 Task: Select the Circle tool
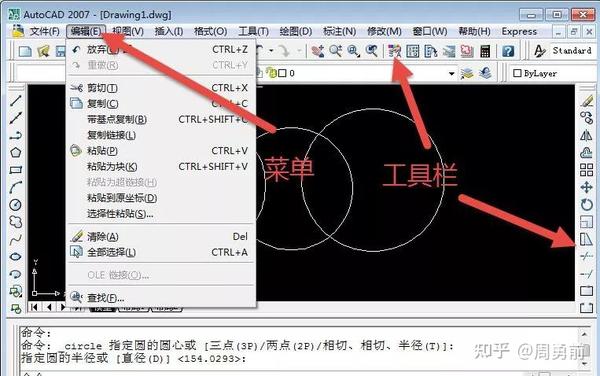[x=15, y=205]
